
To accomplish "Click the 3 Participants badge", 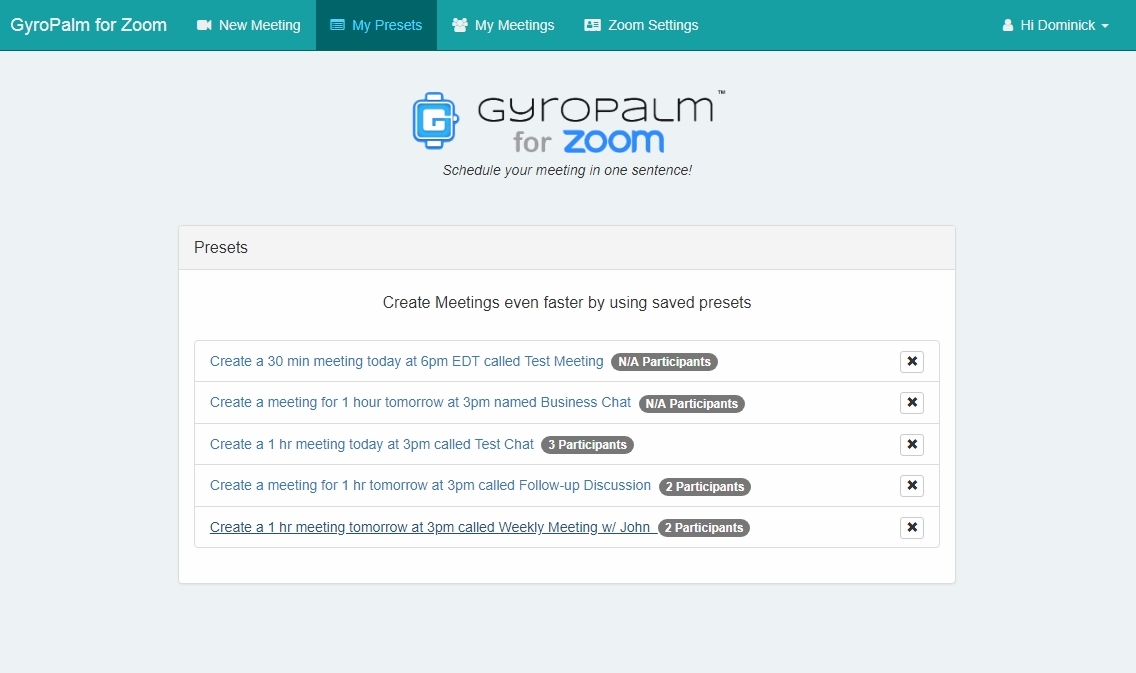I will pos(587,445).
